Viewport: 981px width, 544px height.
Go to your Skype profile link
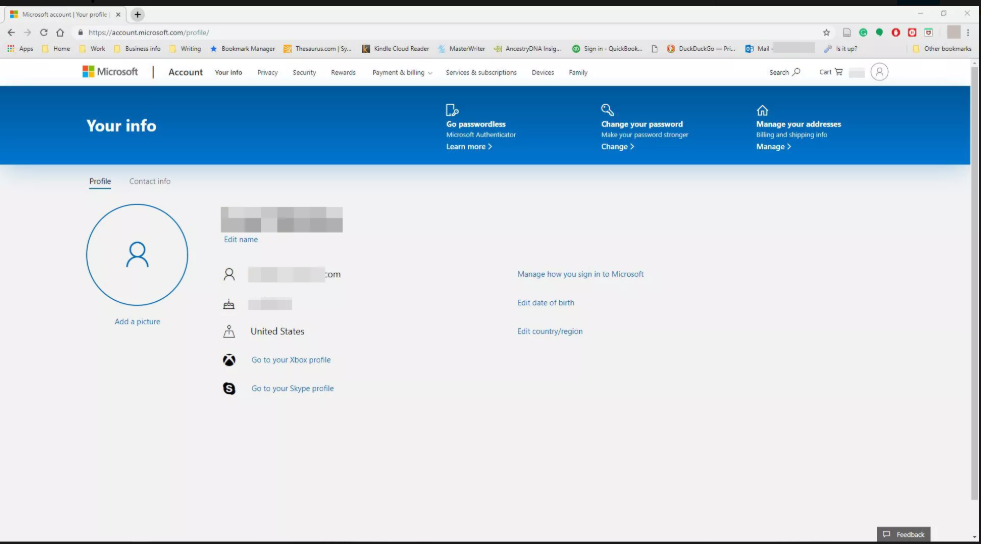[x=292, y=388]
